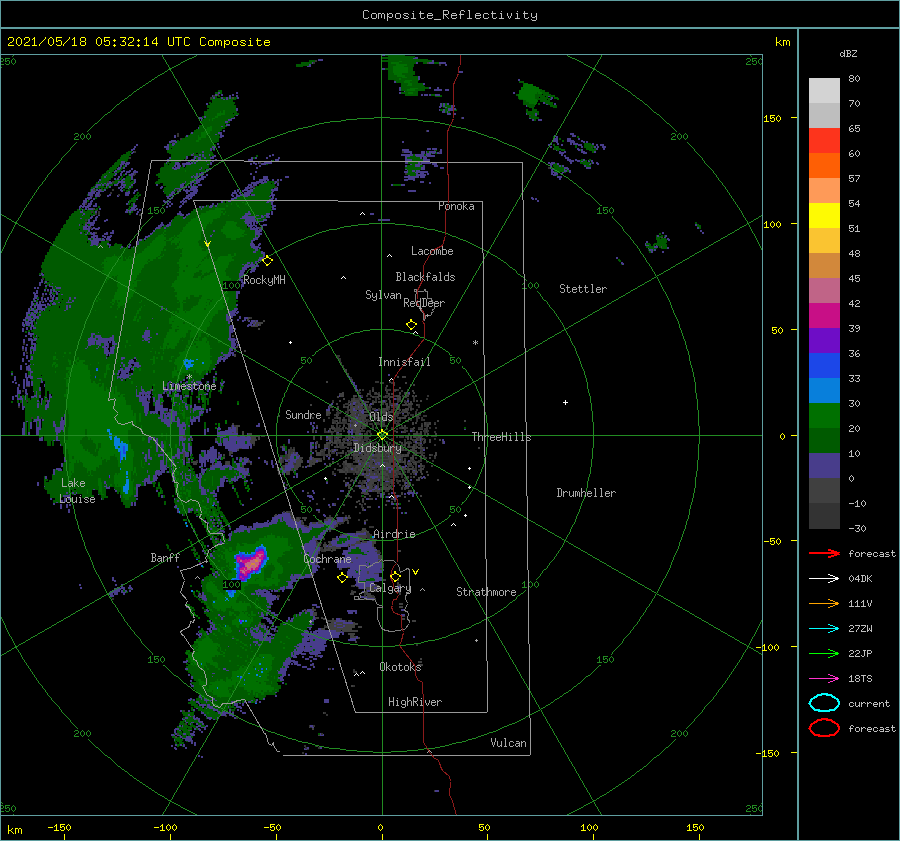900x841 pixels.
Task: Click the Drumheller label
Action: click(x=586, y=493)
